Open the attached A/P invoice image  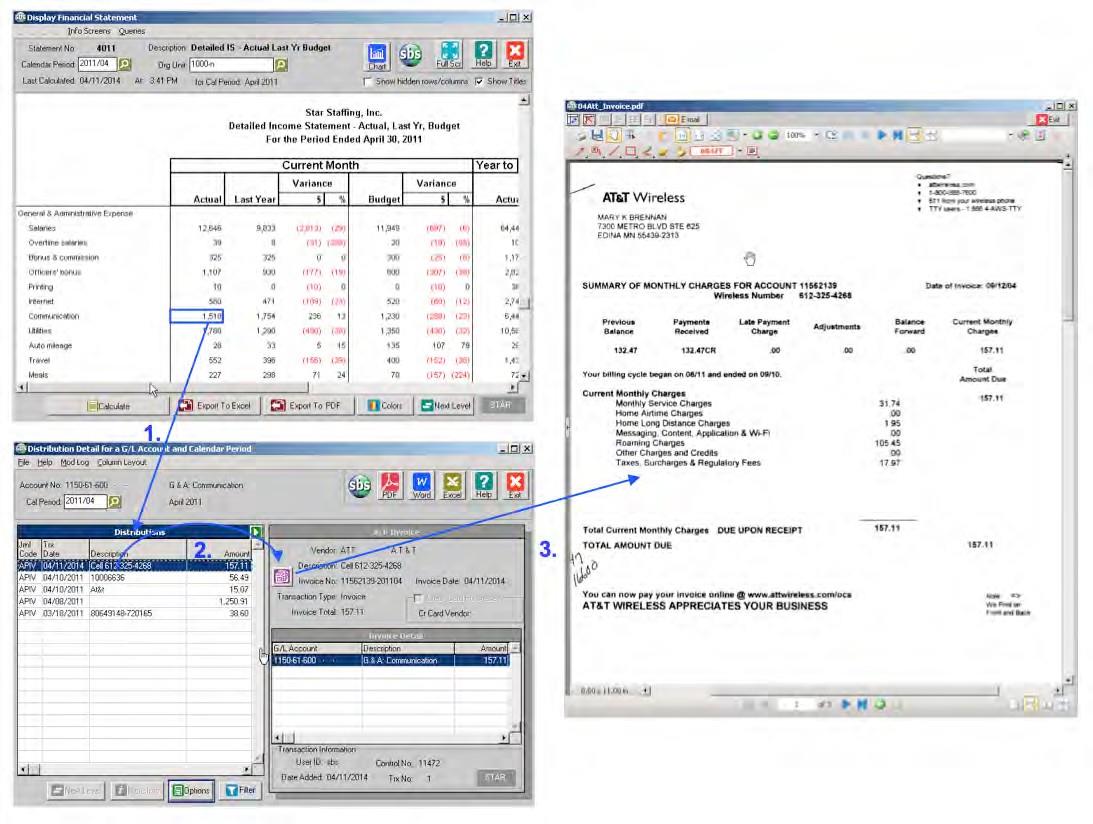(x=282, y=577)
